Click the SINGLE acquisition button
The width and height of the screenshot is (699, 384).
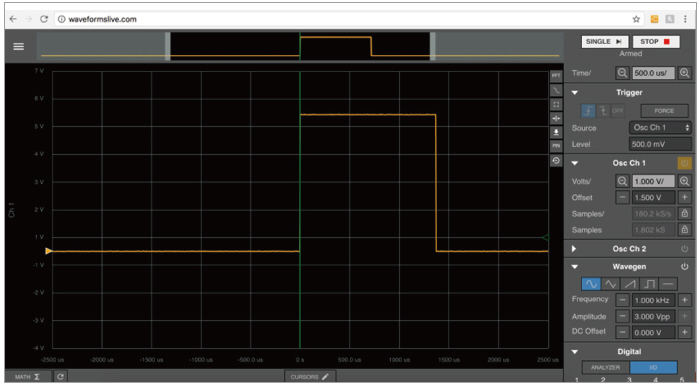point(604,41)
